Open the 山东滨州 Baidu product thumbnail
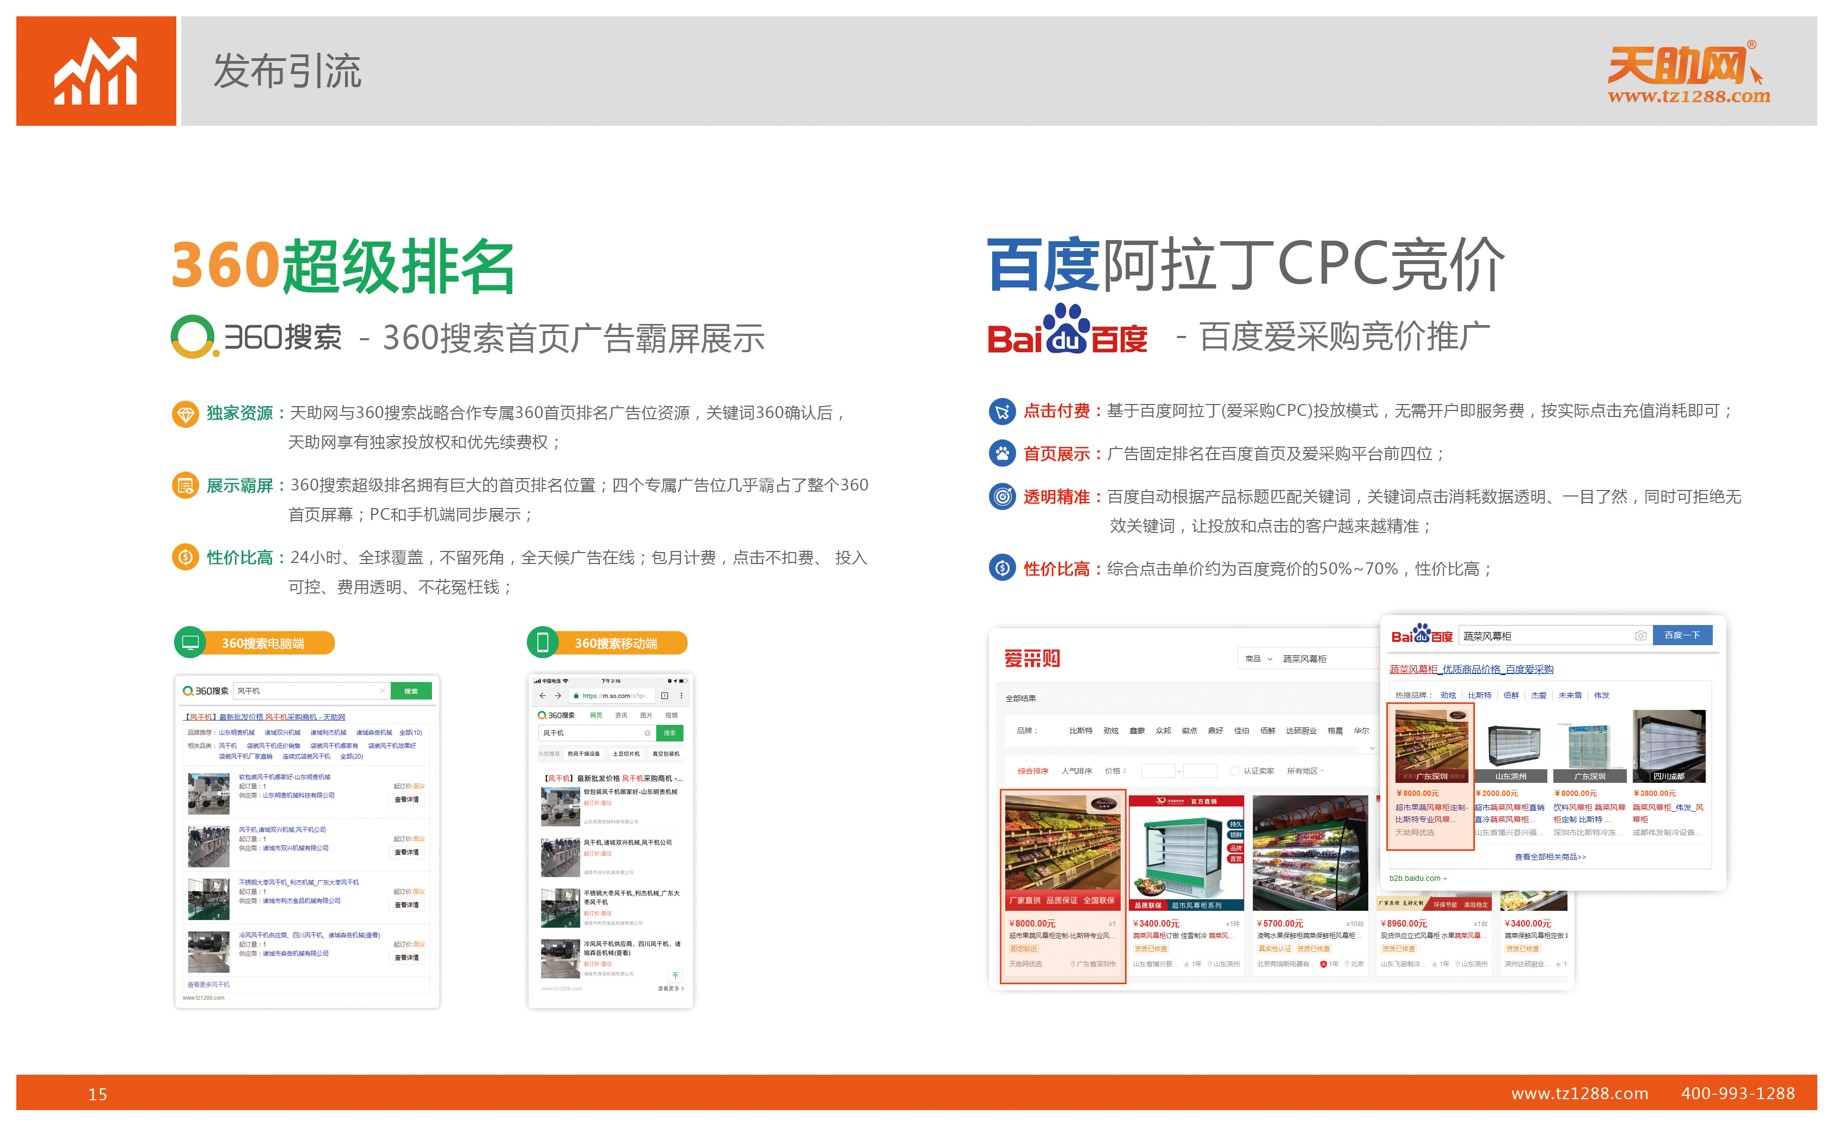1832x1126 pixels. [1511, 746]
